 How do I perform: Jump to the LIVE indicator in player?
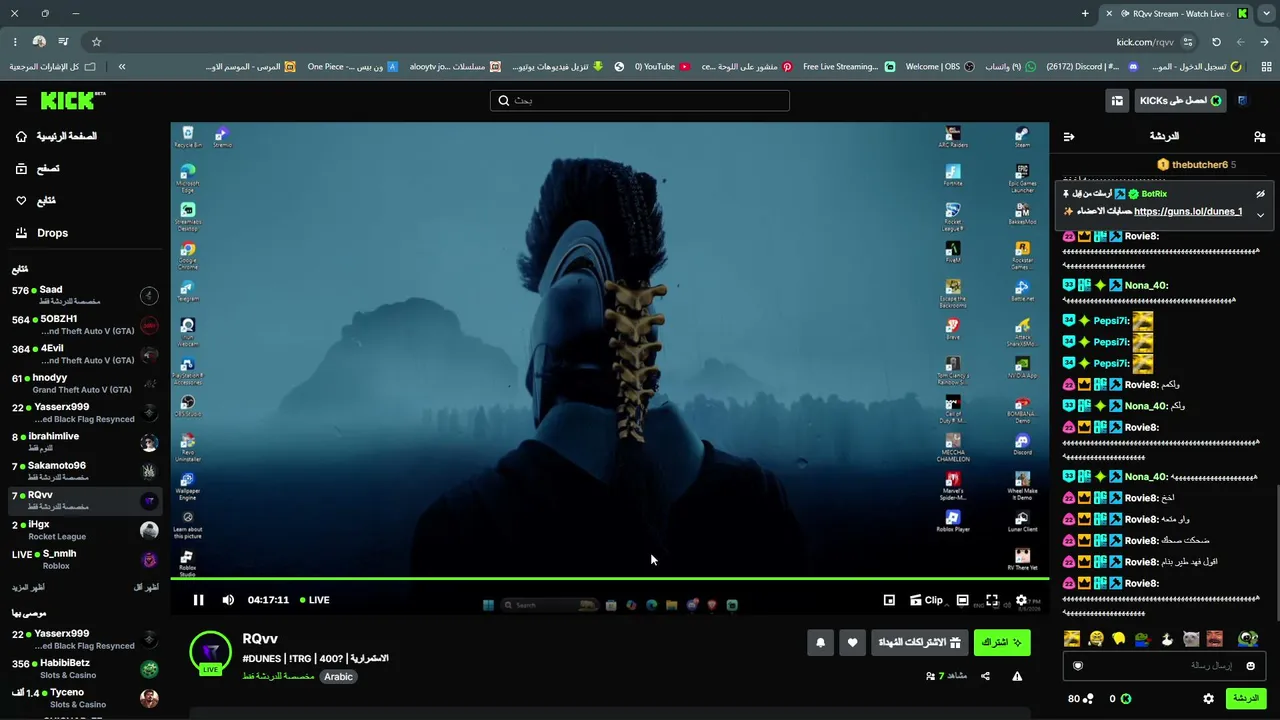(313, 600)
